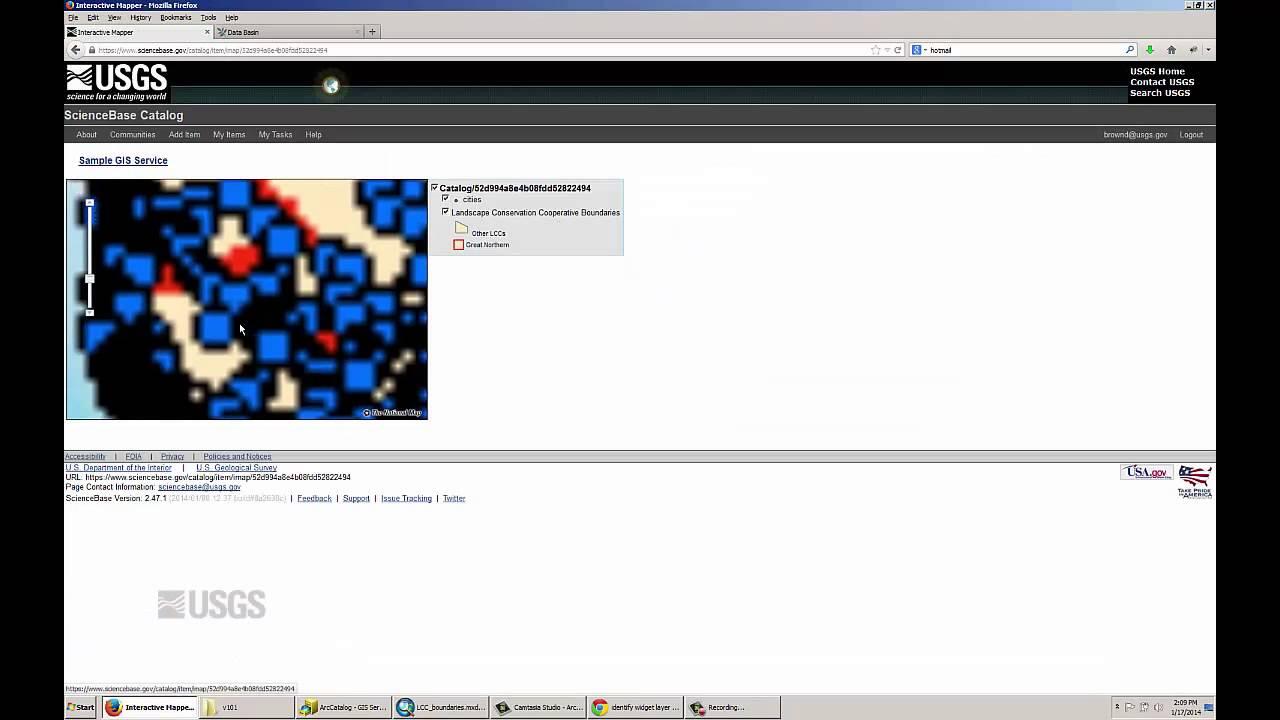Switch to Chrome identify widget layer window
The height and width of the screenshot is (720, 1280).
635,707
